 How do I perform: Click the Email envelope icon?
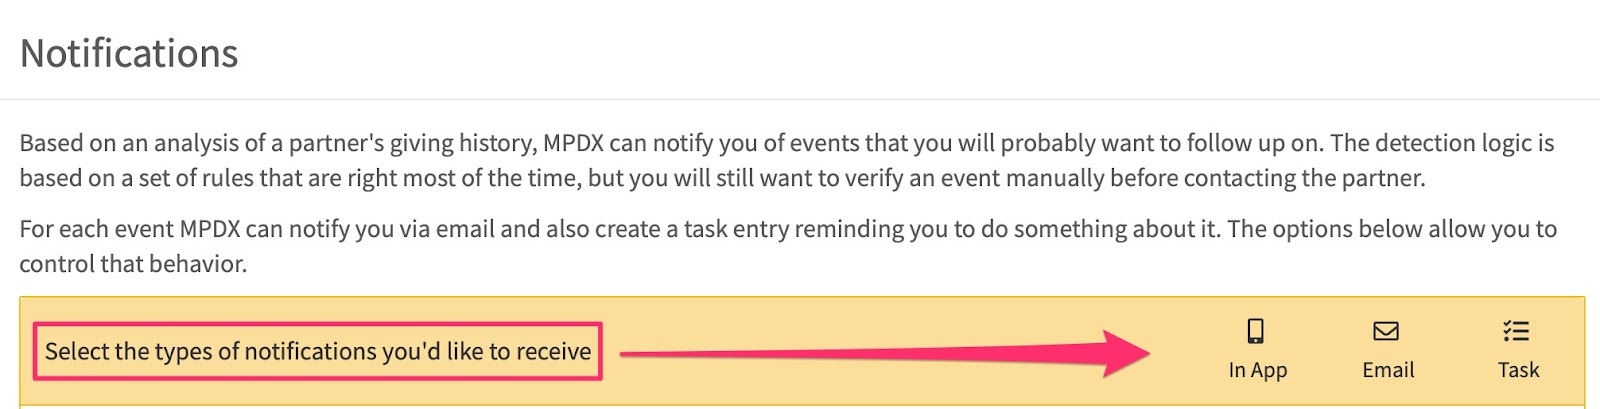[x=1386, y=331]
